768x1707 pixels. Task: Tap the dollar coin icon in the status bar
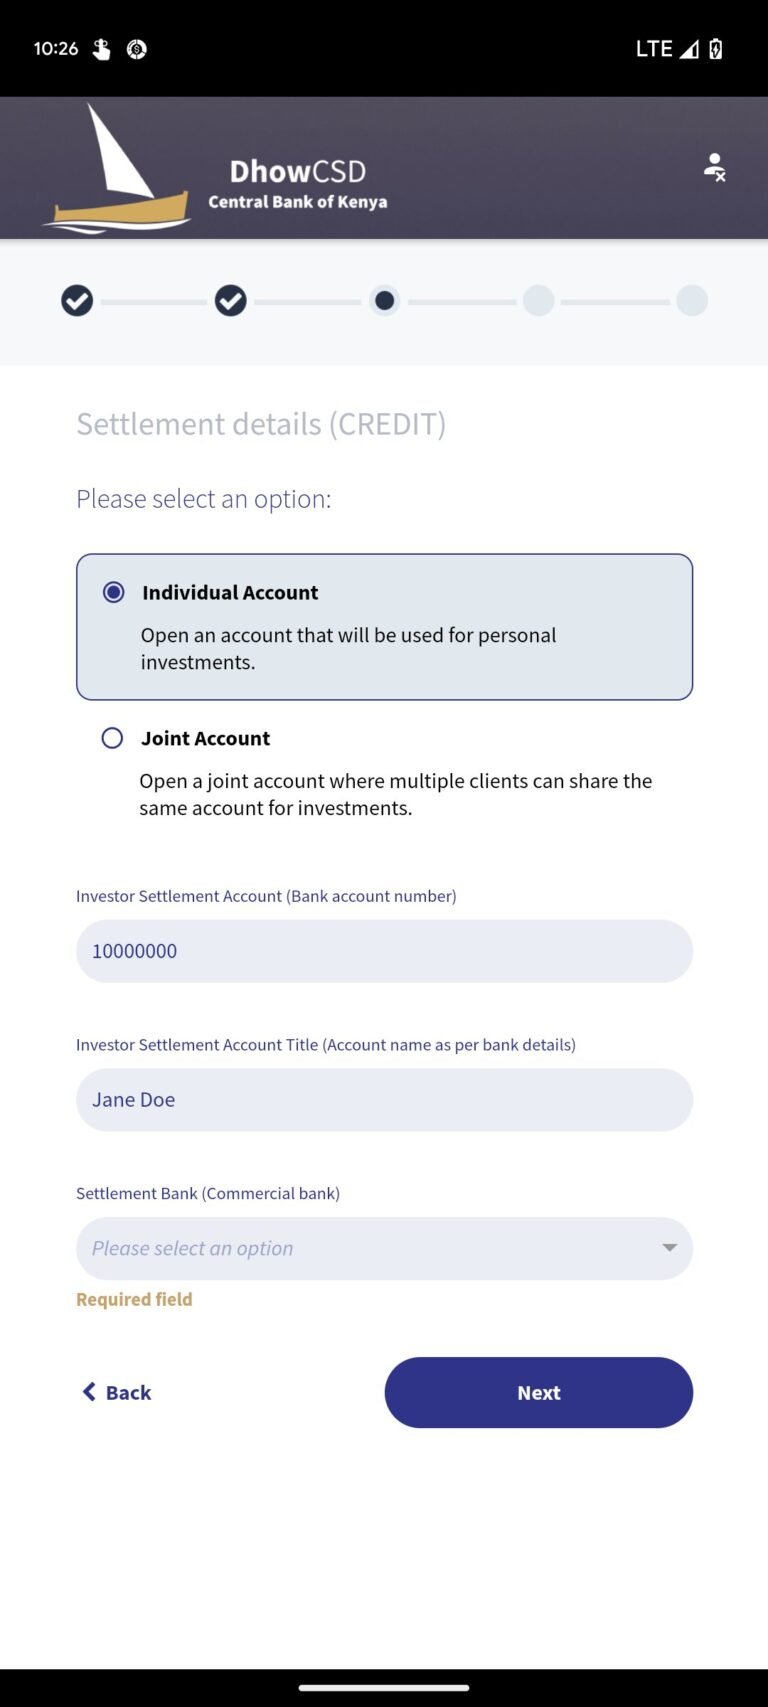136,48
